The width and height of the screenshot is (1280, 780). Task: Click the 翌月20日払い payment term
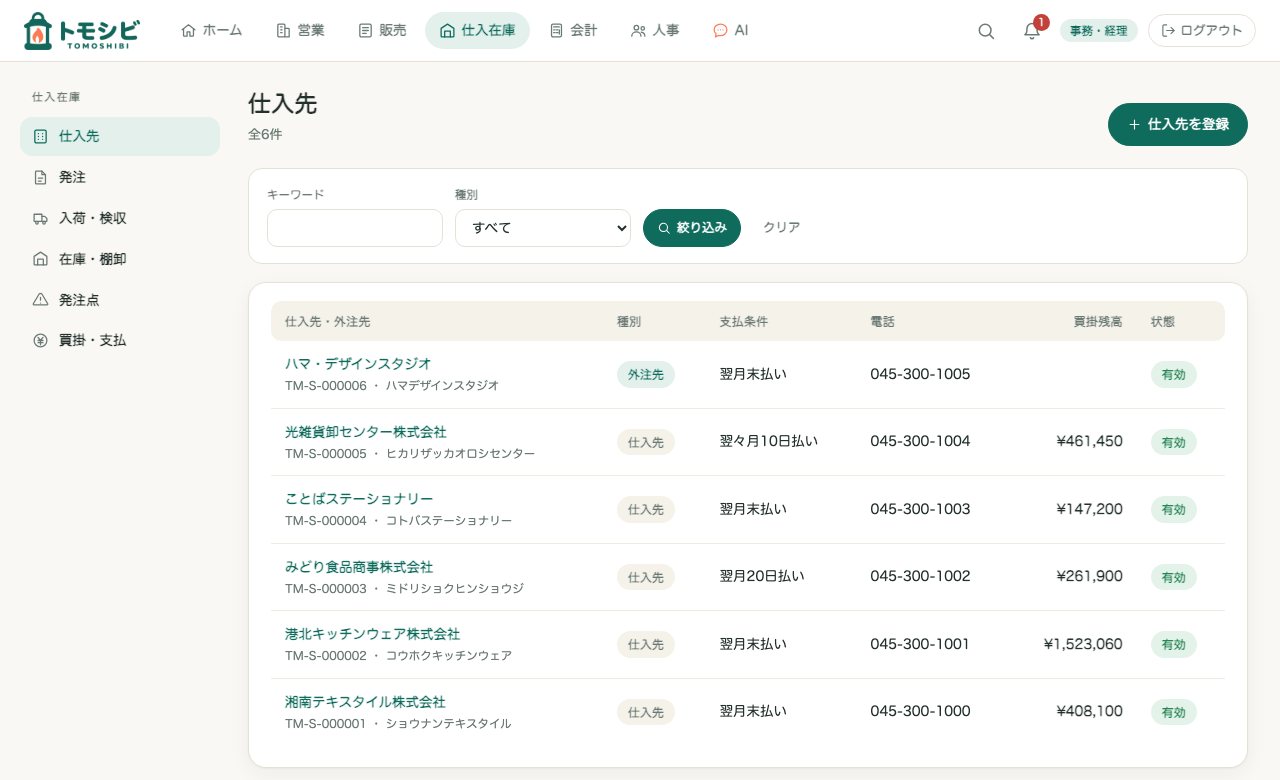click(x=762, y=576)
